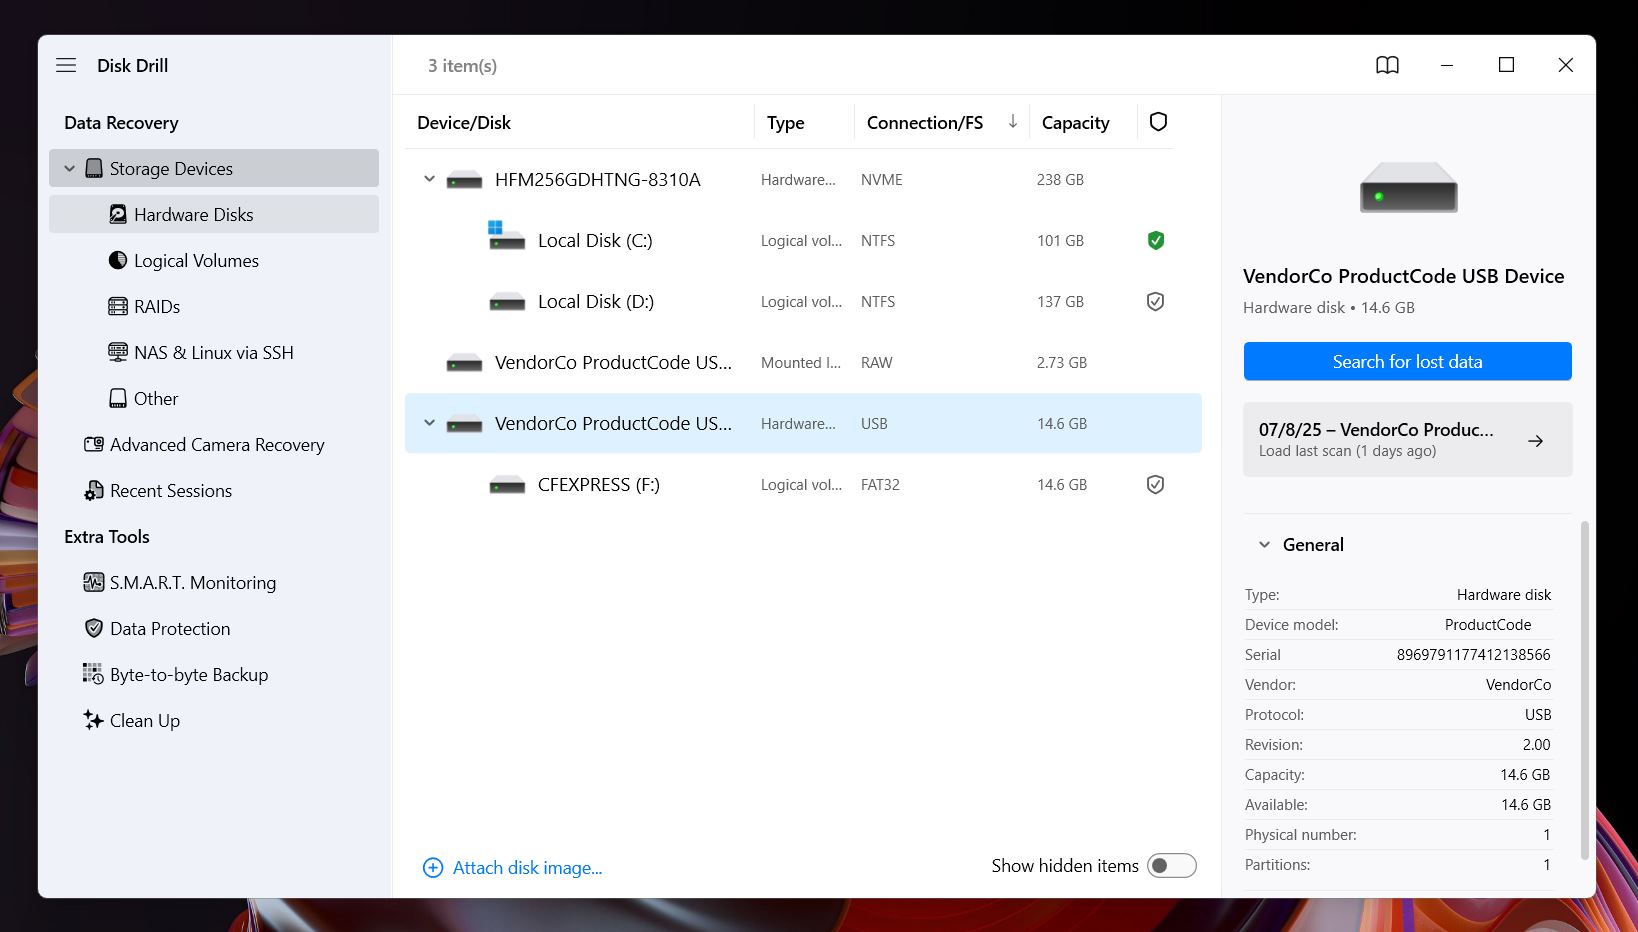Sort by Capacity column header
This screenshot has height=932, width=1638.
tap(1076, 122)
